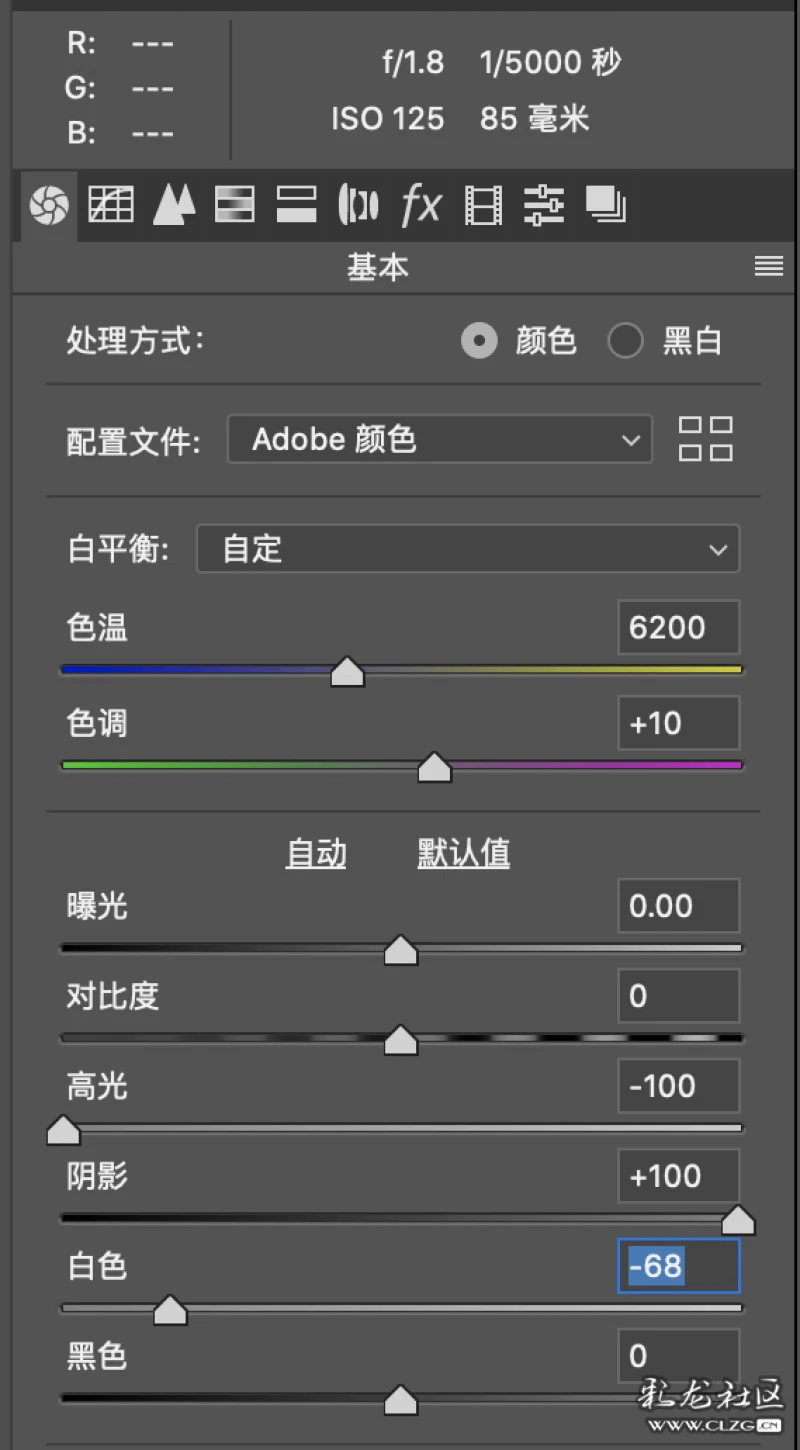Open the Tone Curve panel tab
The width and height of the screenshot is (800, 1450).
click(111, 205)
